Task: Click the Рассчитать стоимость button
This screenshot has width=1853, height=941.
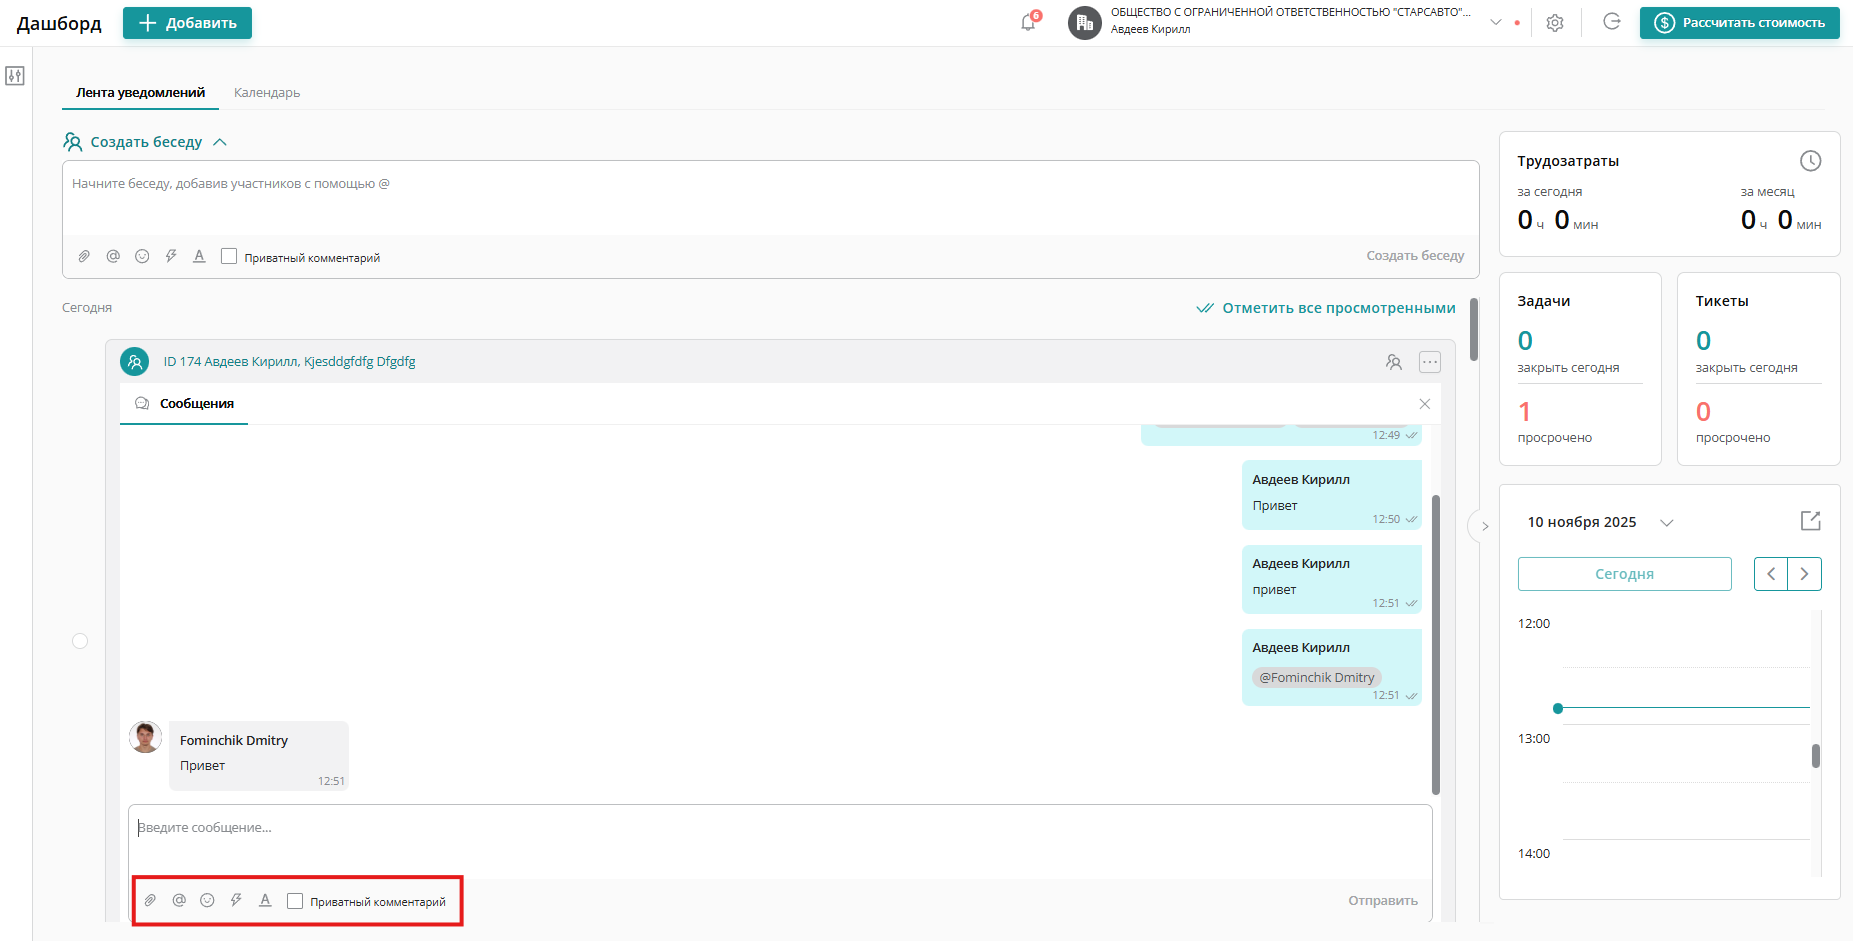Action: point(1740,23)
